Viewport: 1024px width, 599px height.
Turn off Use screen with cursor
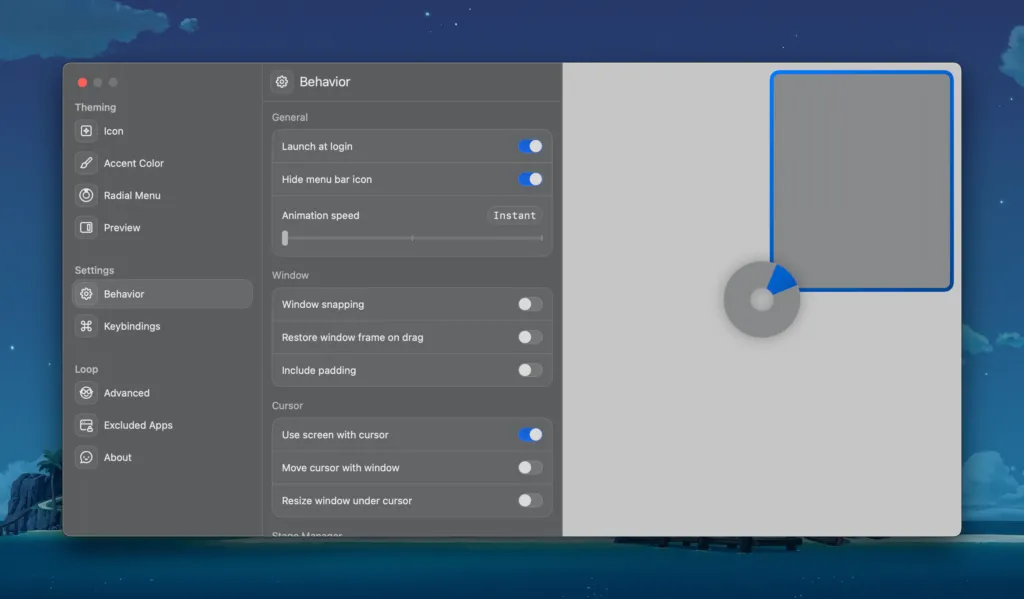pos(530,434)
